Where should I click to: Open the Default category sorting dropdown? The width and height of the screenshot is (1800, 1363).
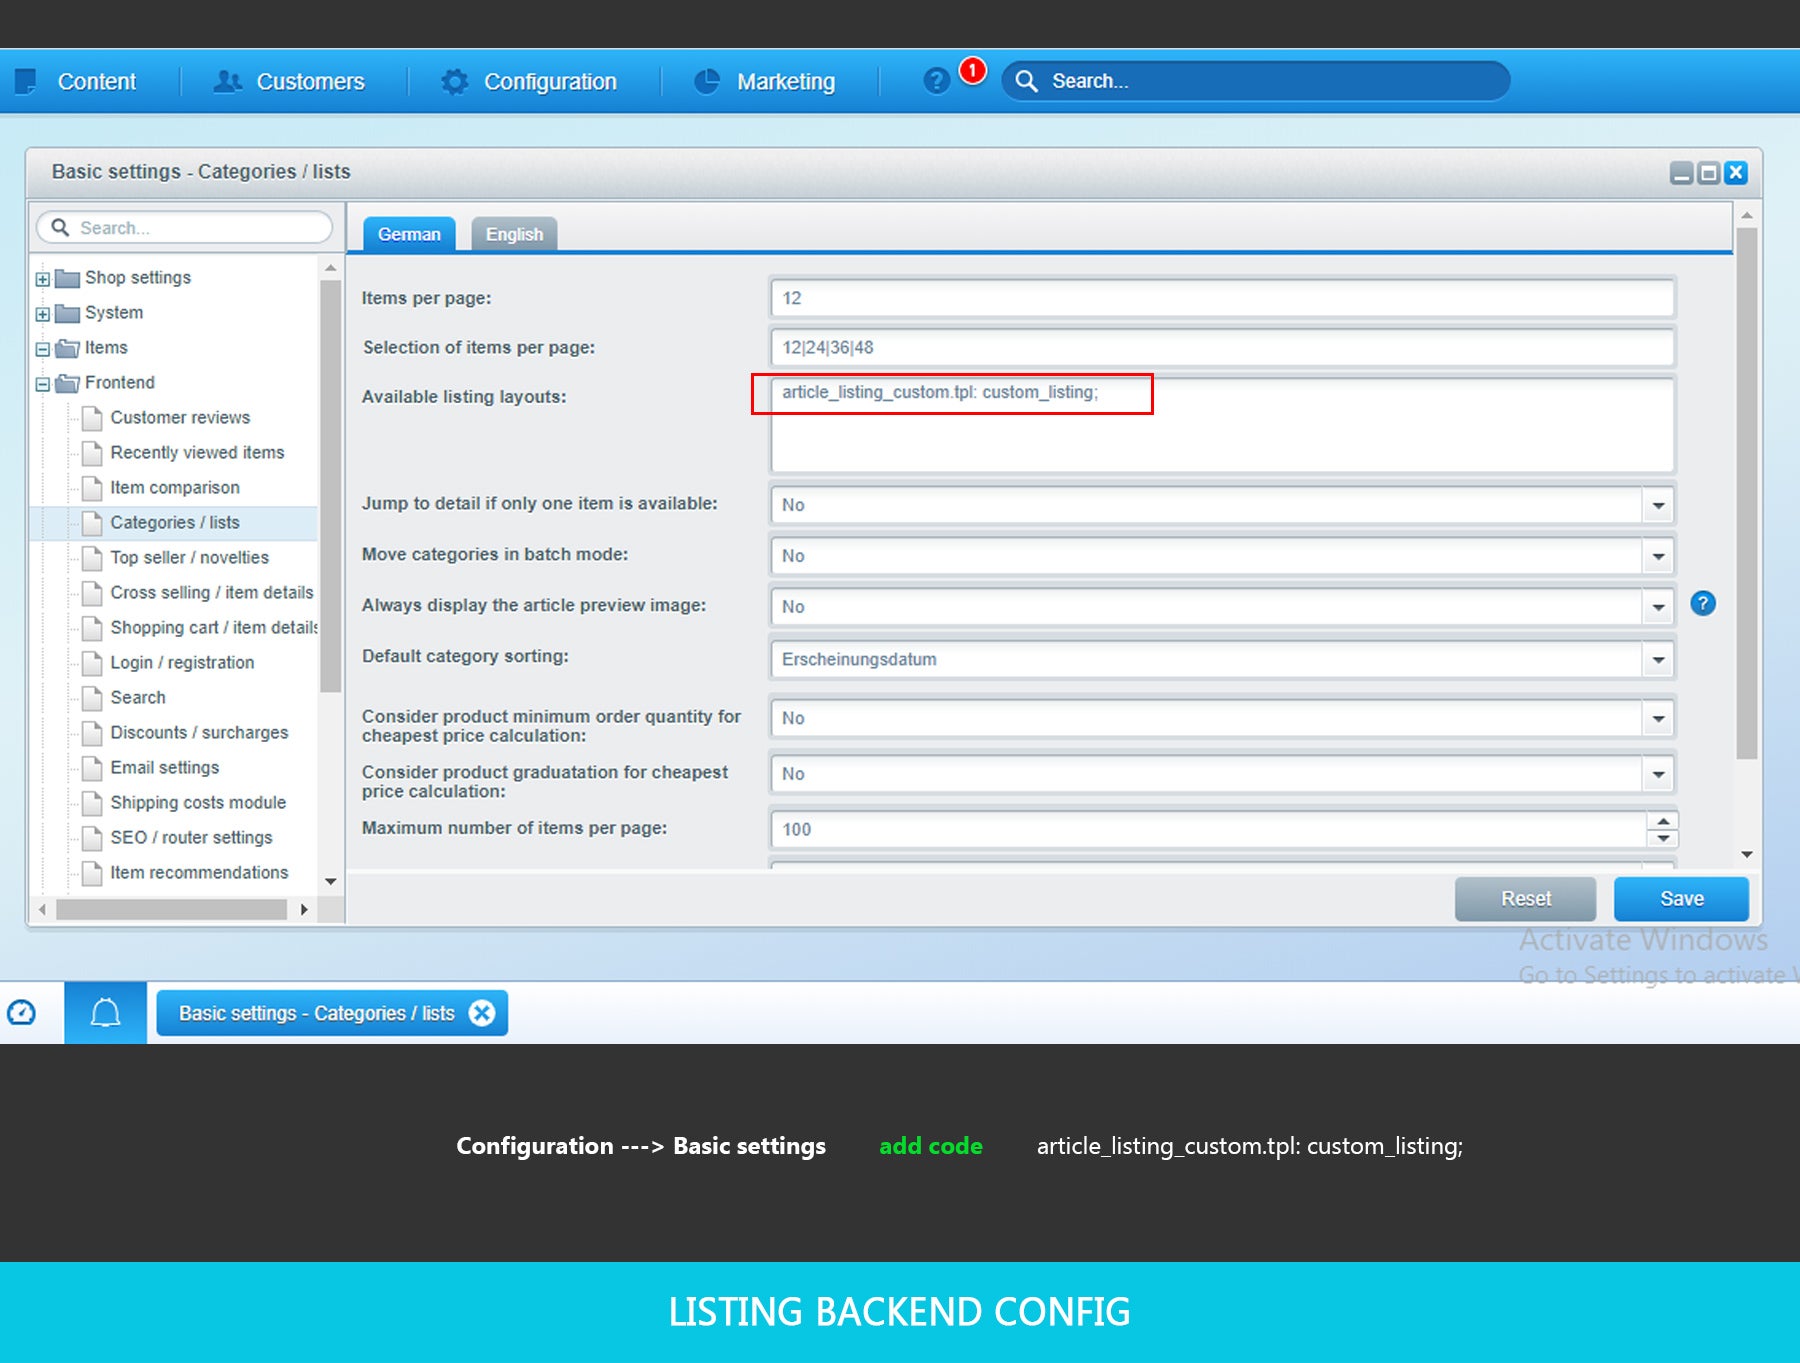[1658, 660]
